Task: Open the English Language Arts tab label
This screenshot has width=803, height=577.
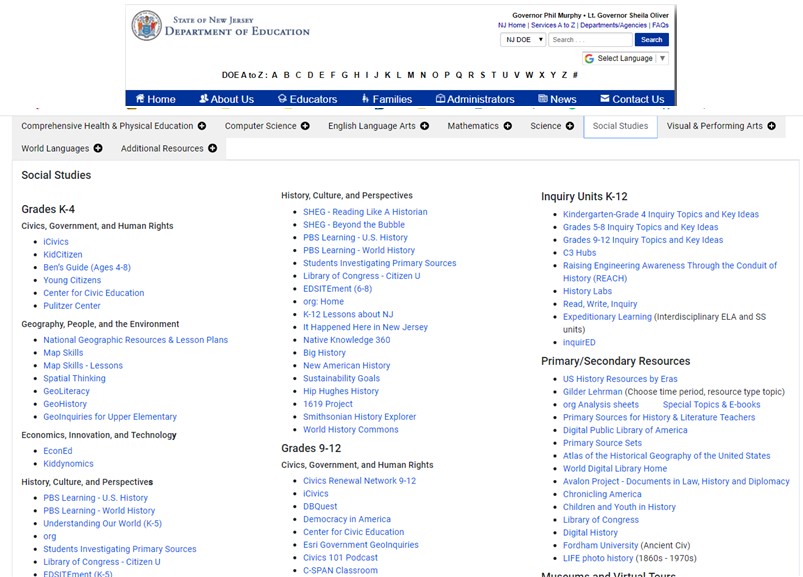Action: (372, 126)
